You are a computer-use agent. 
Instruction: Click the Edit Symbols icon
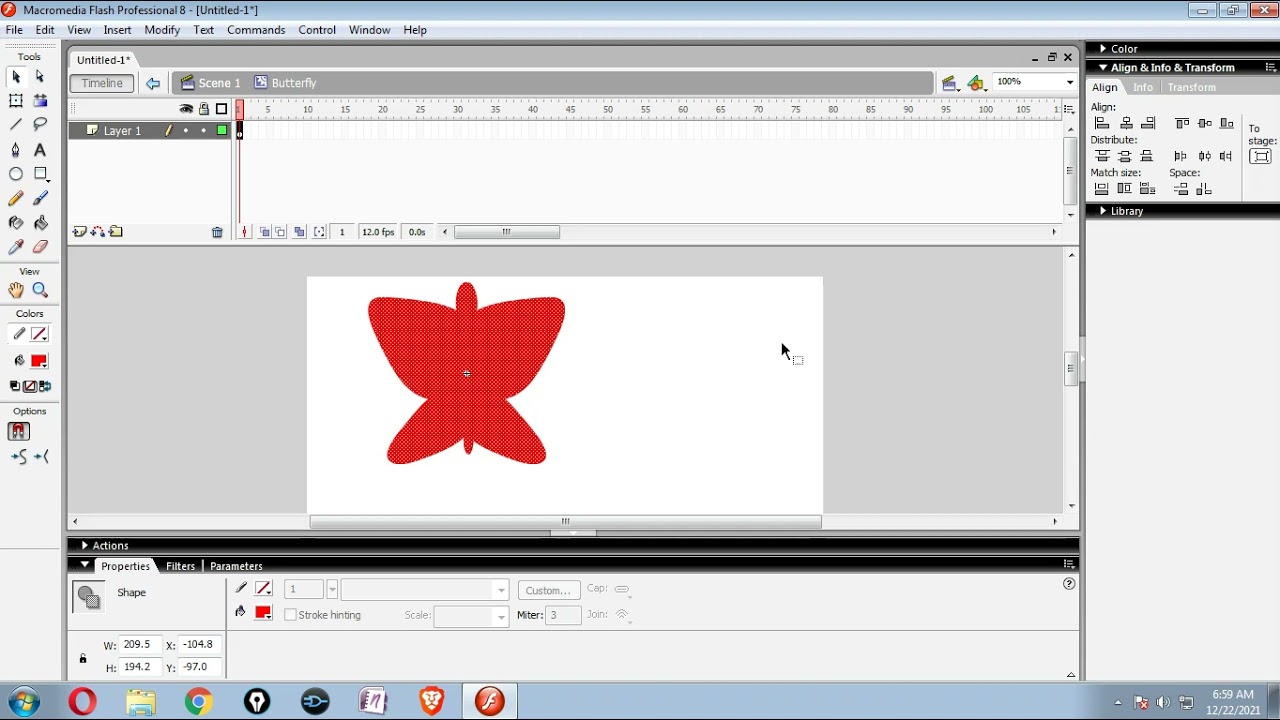pyautogui.click(x=977, y=83)
